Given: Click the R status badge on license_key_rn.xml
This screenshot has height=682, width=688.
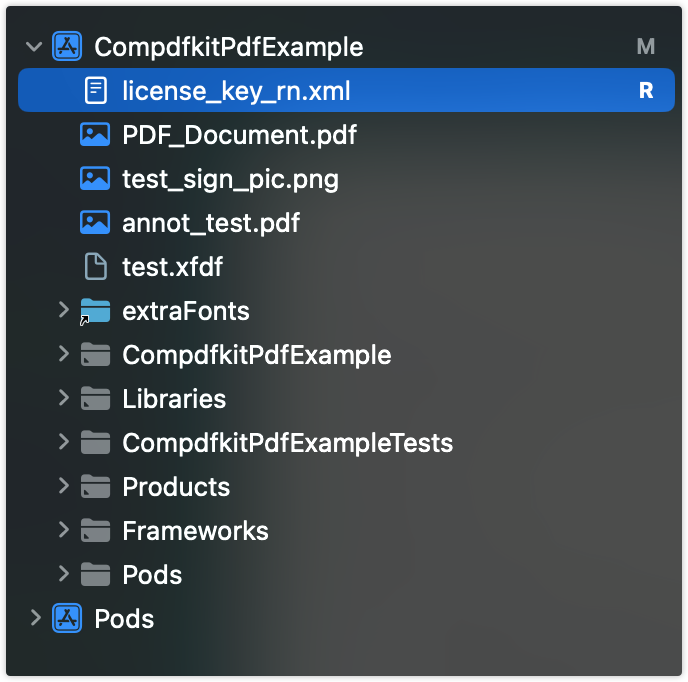Looking at the screenshot, I should pyautogui.click(x=646, y=90).
